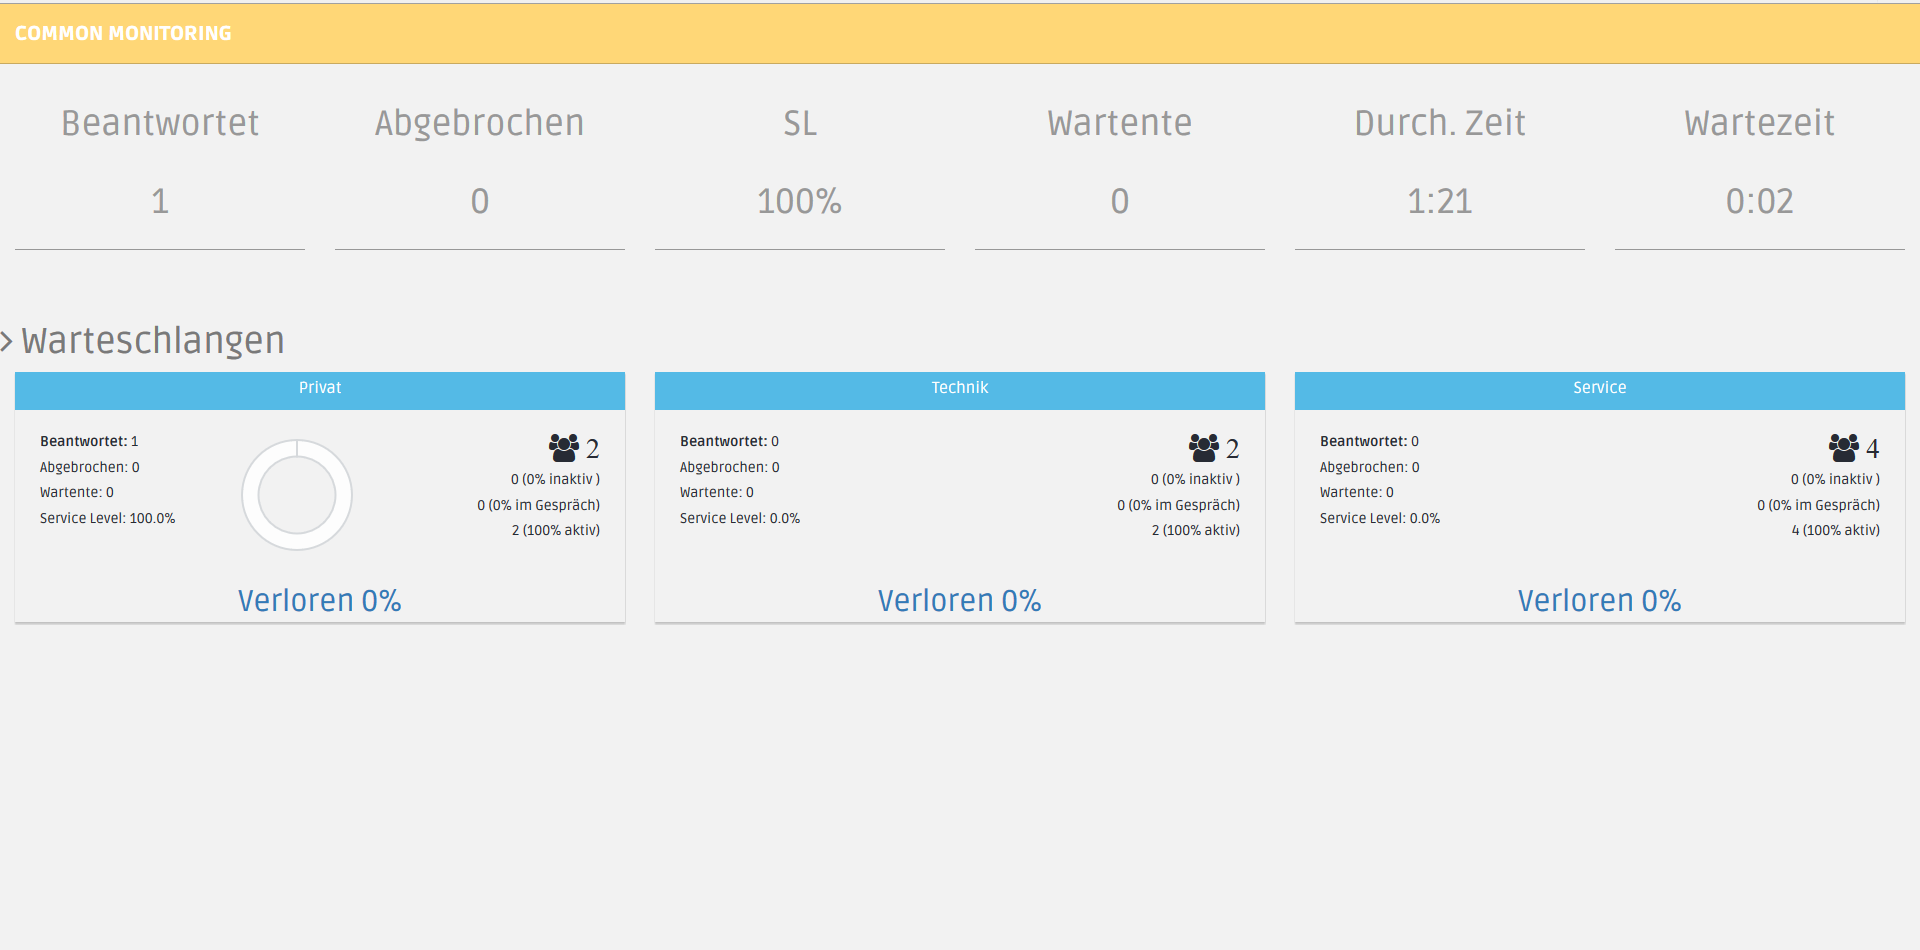This screenshot has height=950, width=1920.
Task: Collapse the Warteschlangen section chevron
Action: point(7,342)
